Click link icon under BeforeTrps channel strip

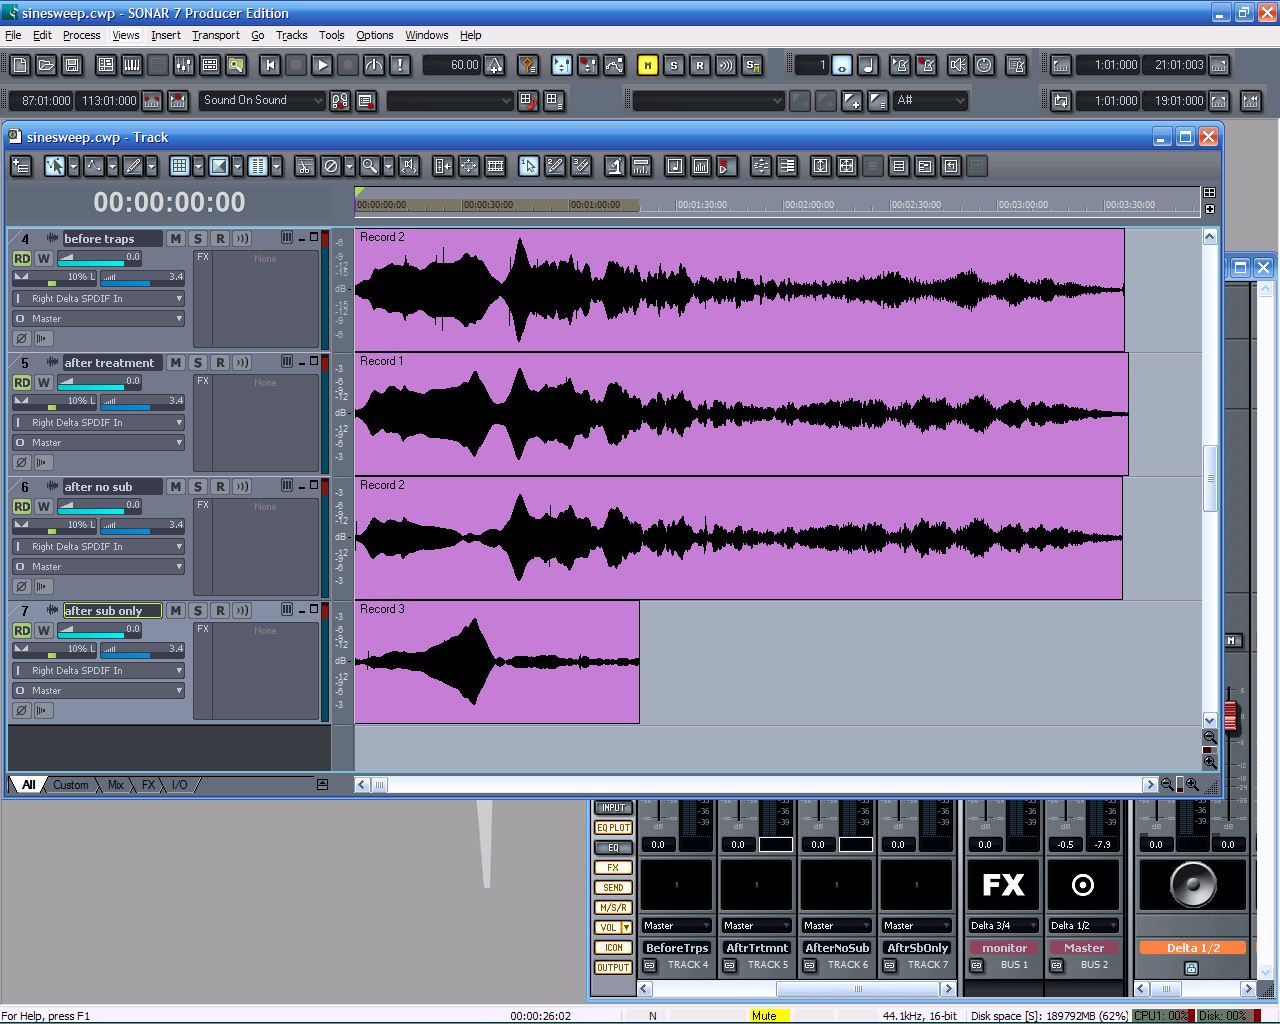(649, 965)
